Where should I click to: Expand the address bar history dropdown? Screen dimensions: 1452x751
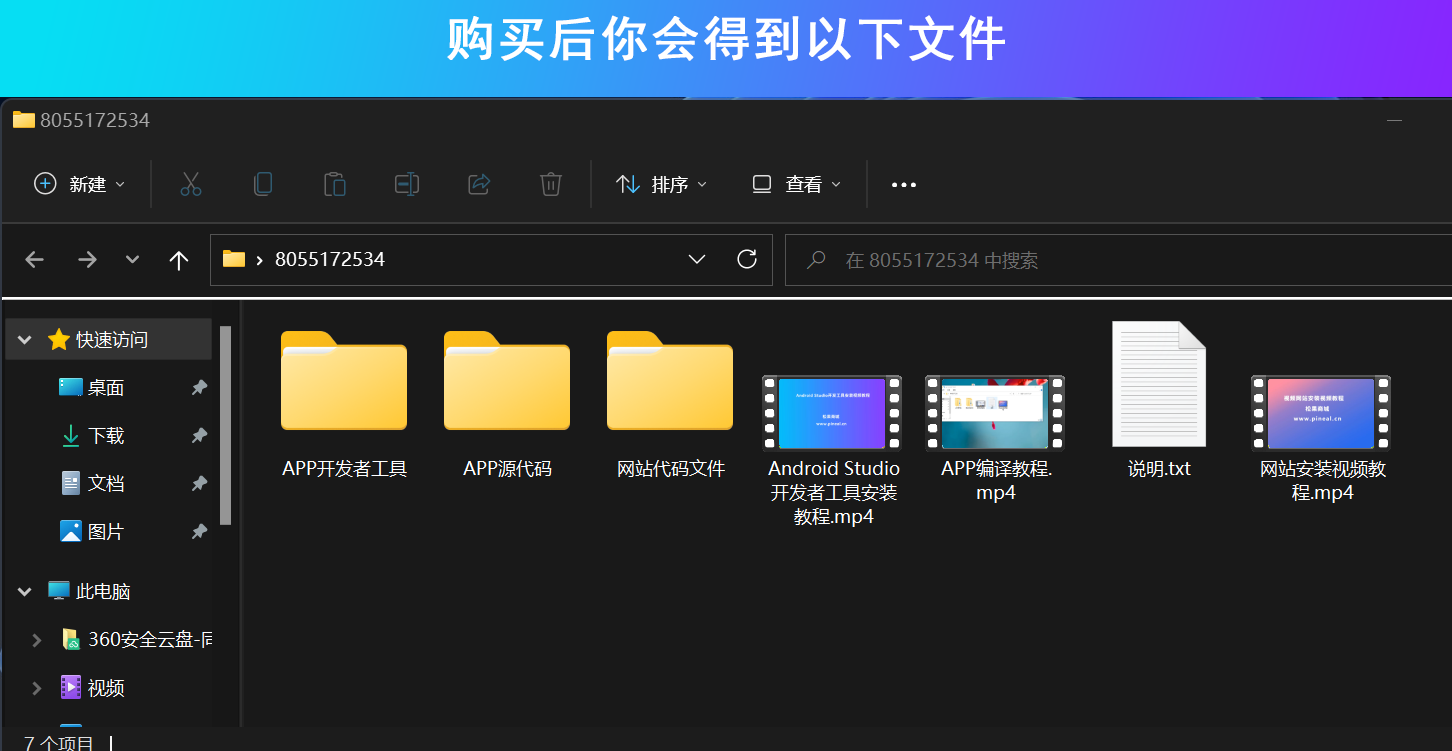pyautogui.click(x=697, y=260)
